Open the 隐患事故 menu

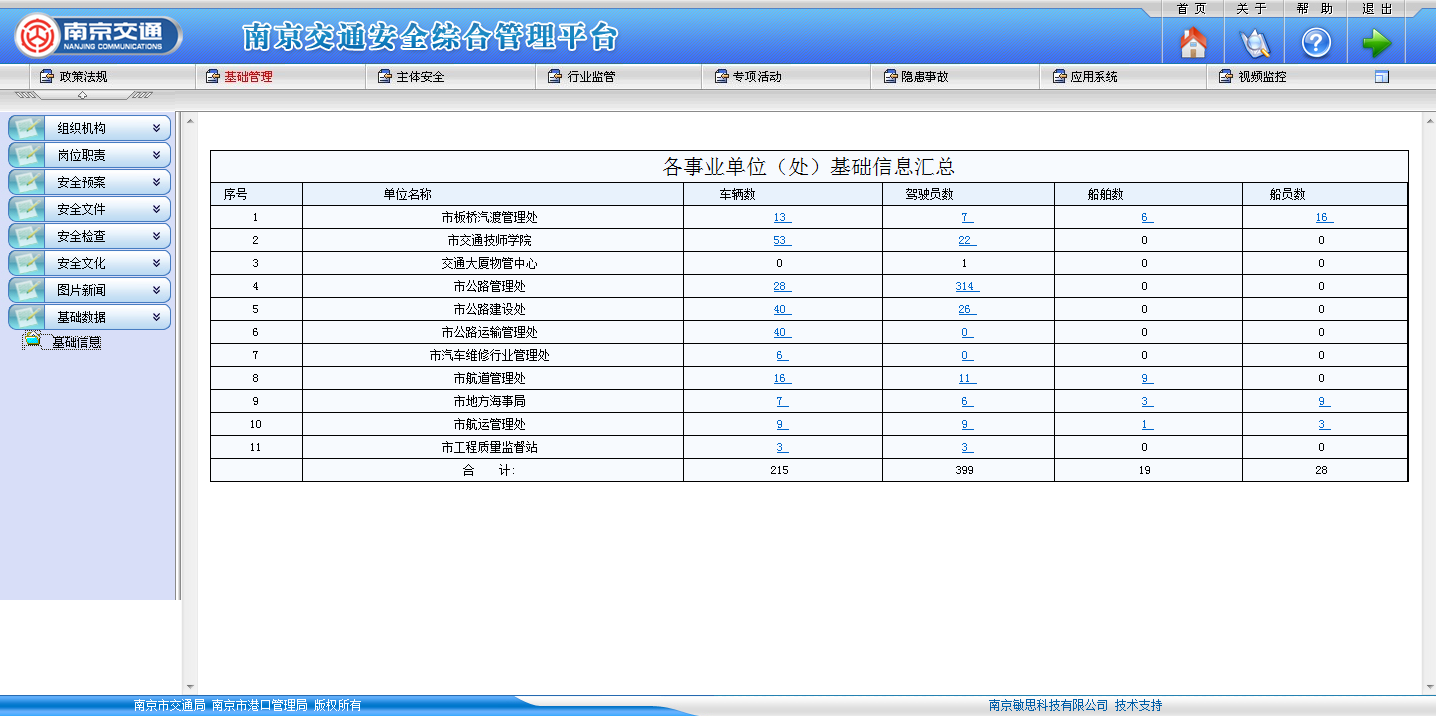924,77
